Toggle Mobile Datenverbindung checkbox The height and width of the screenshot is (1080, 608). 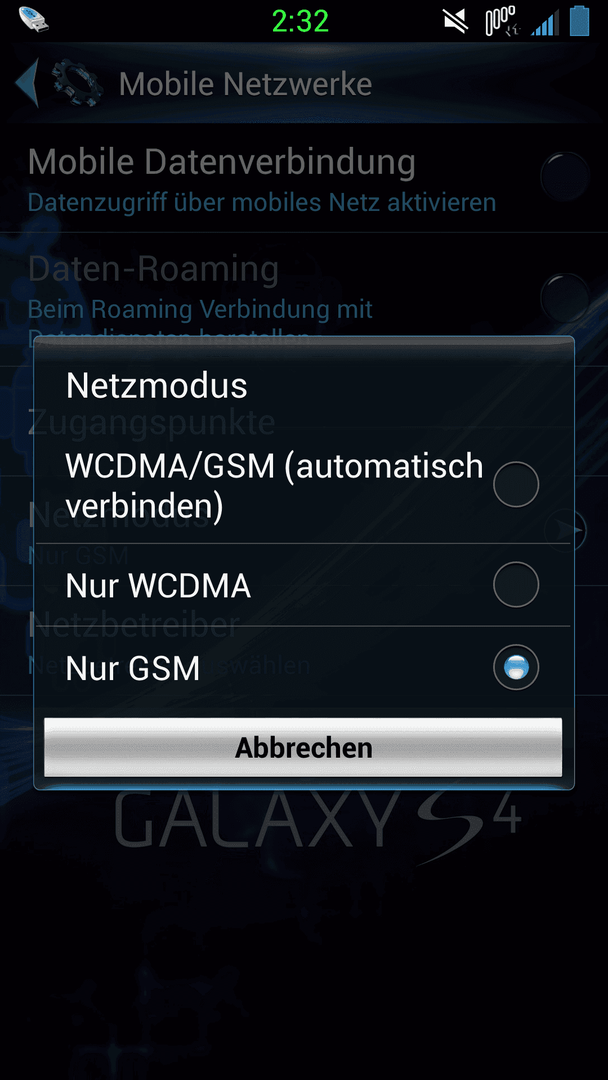[565, 176]
